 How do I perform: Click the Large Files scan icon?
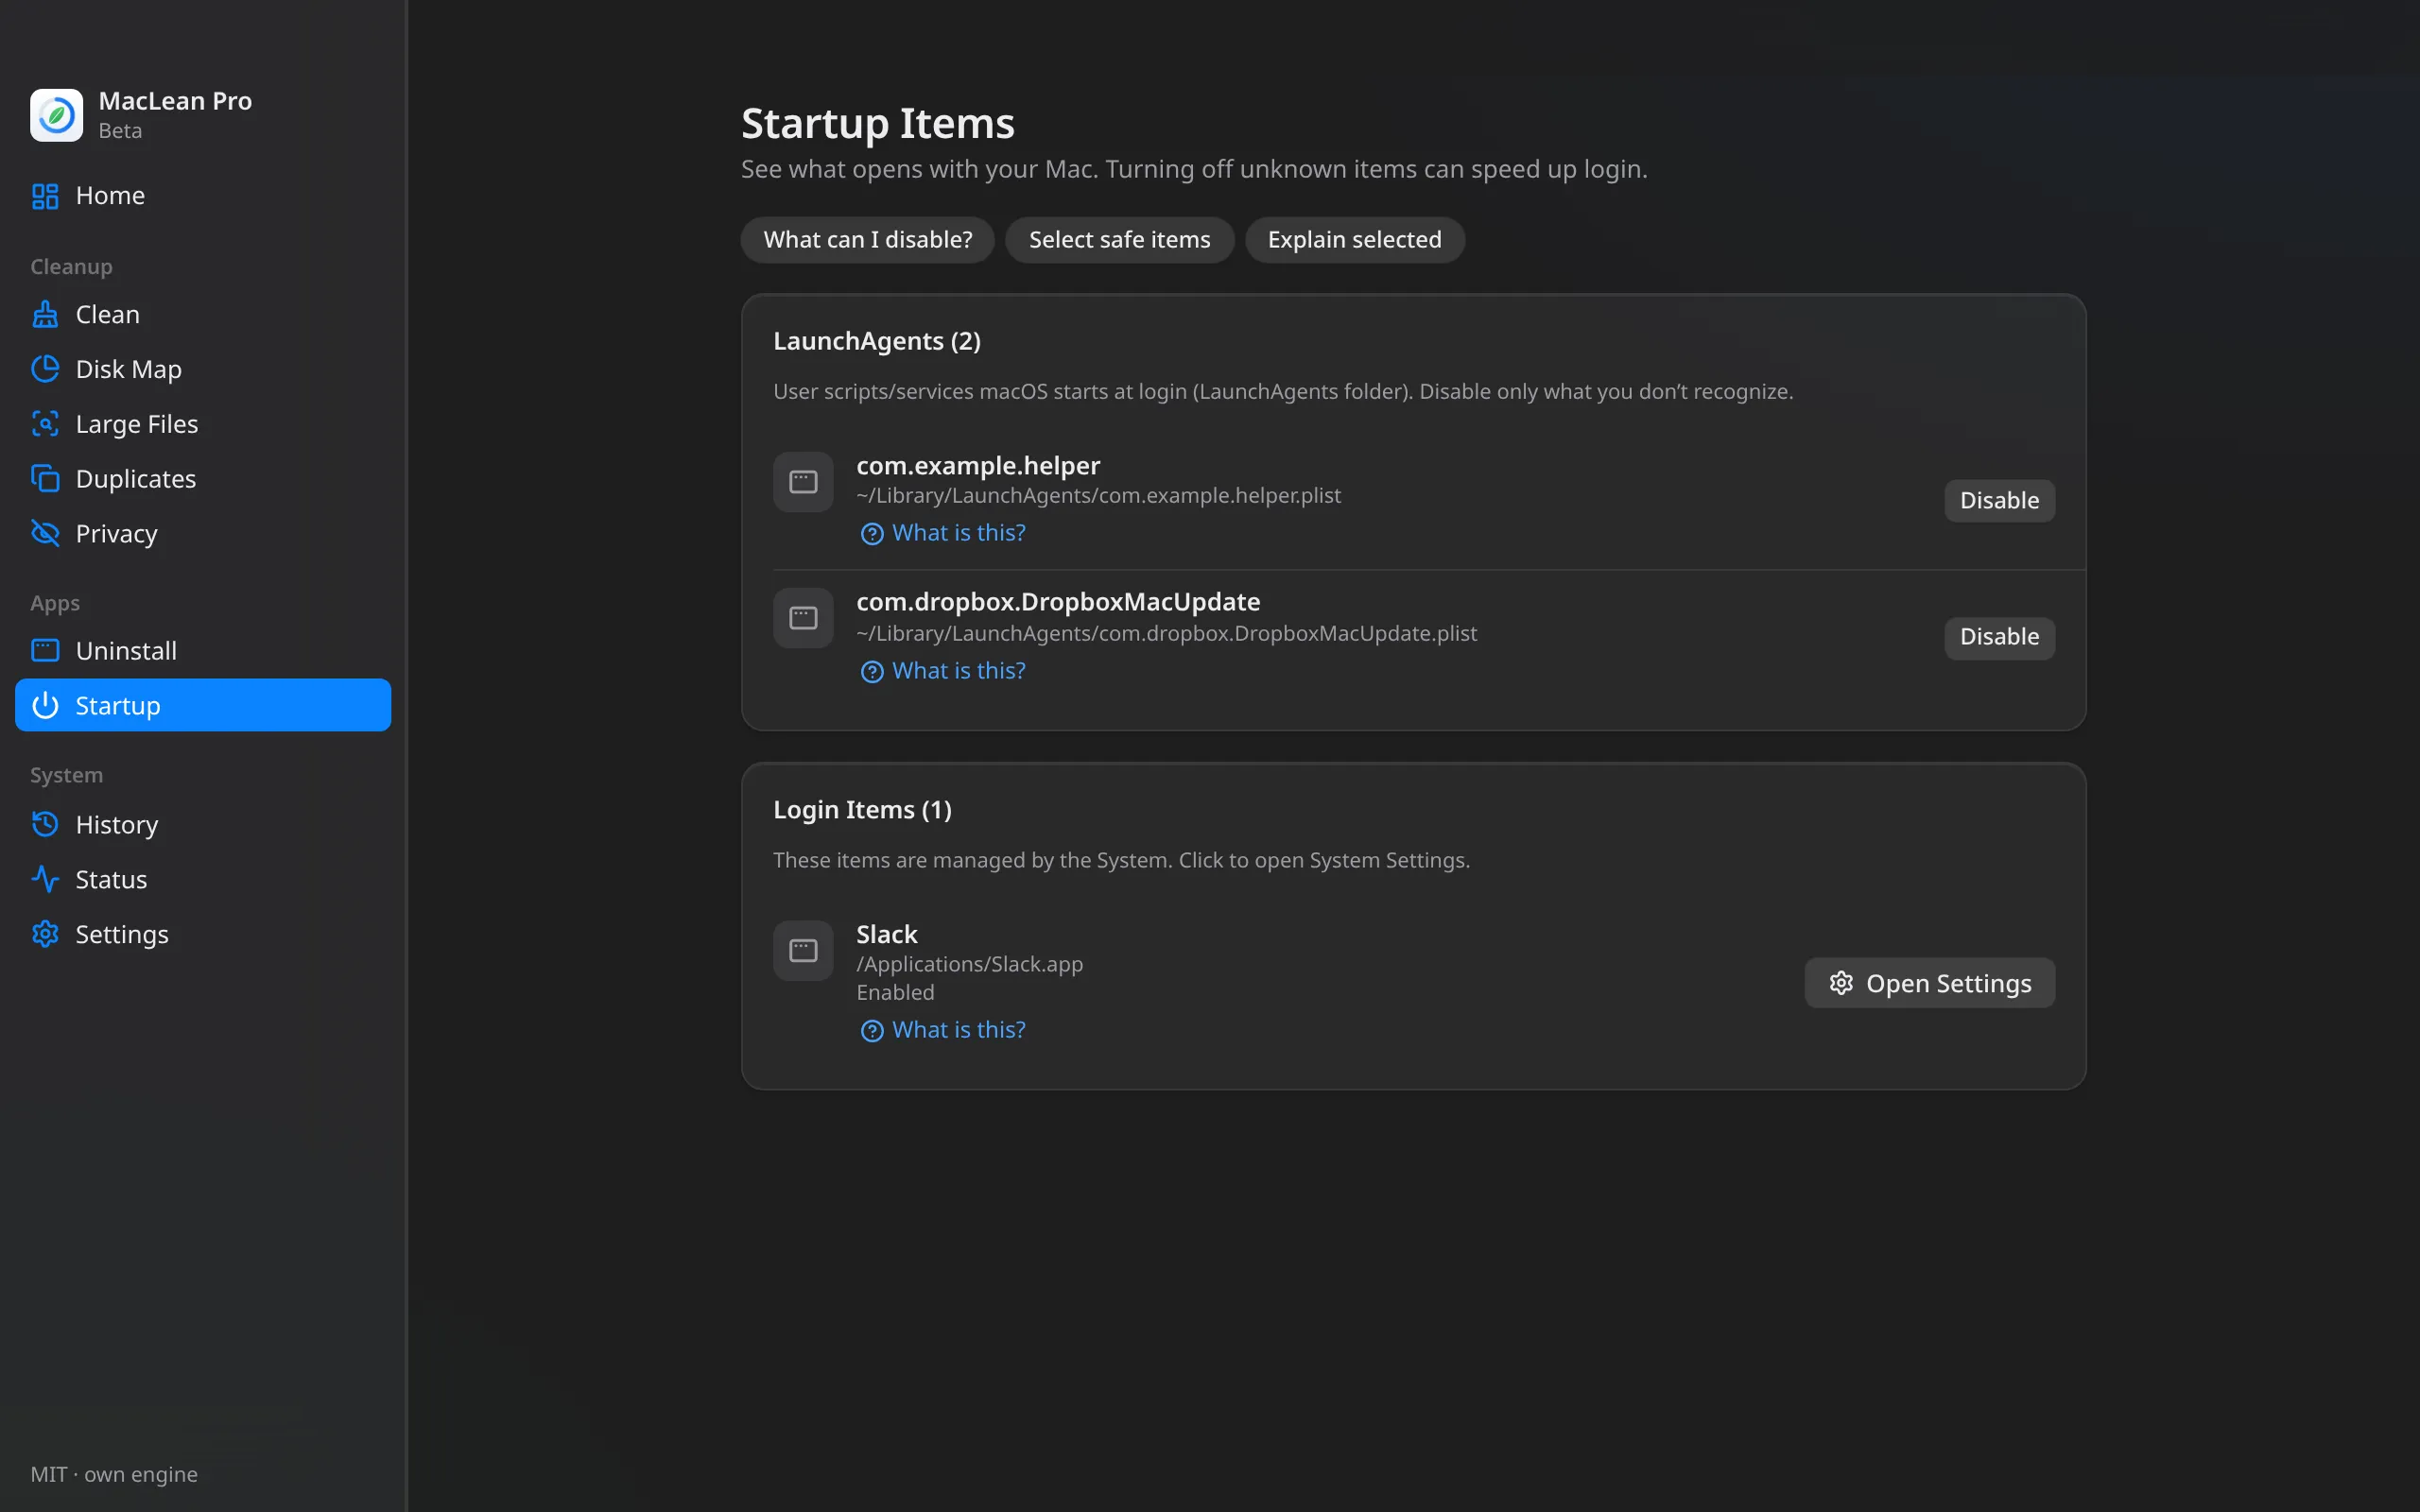(45, 424)
